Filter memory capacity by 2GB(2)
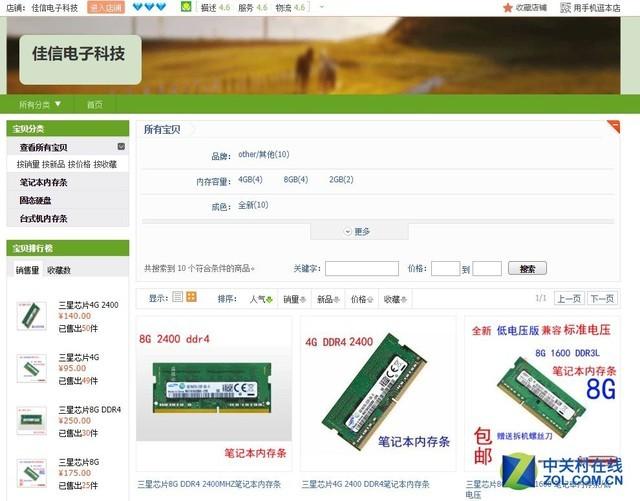 [341, 179]
